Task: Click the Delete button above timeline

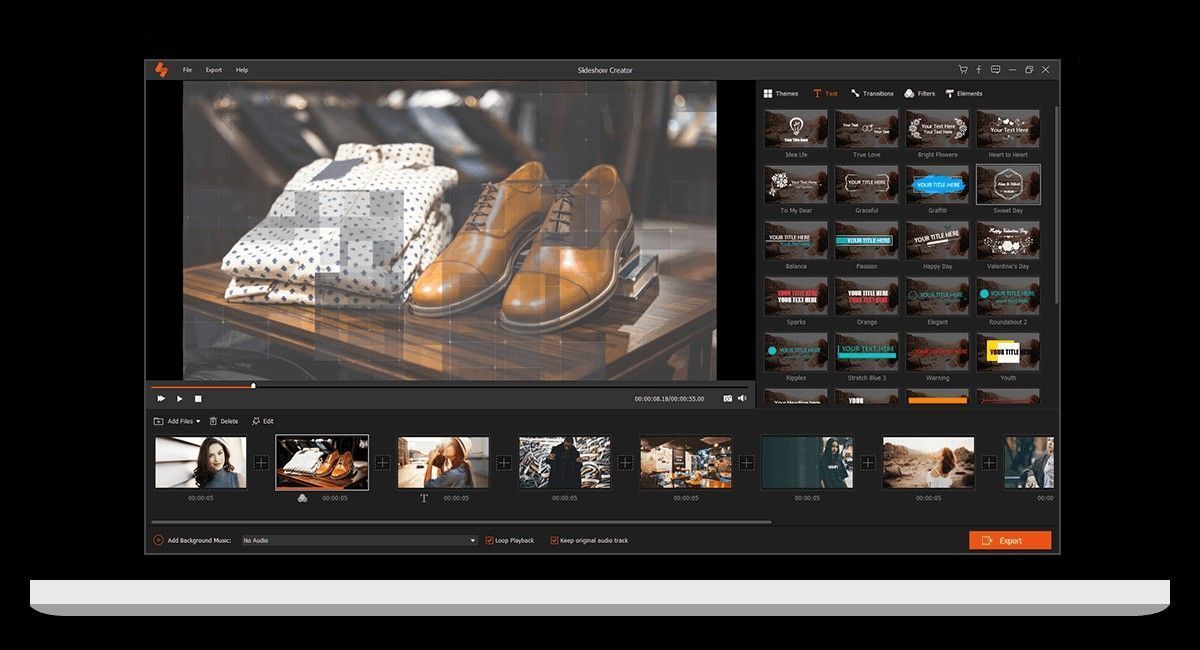Action: tap(224, 421)
